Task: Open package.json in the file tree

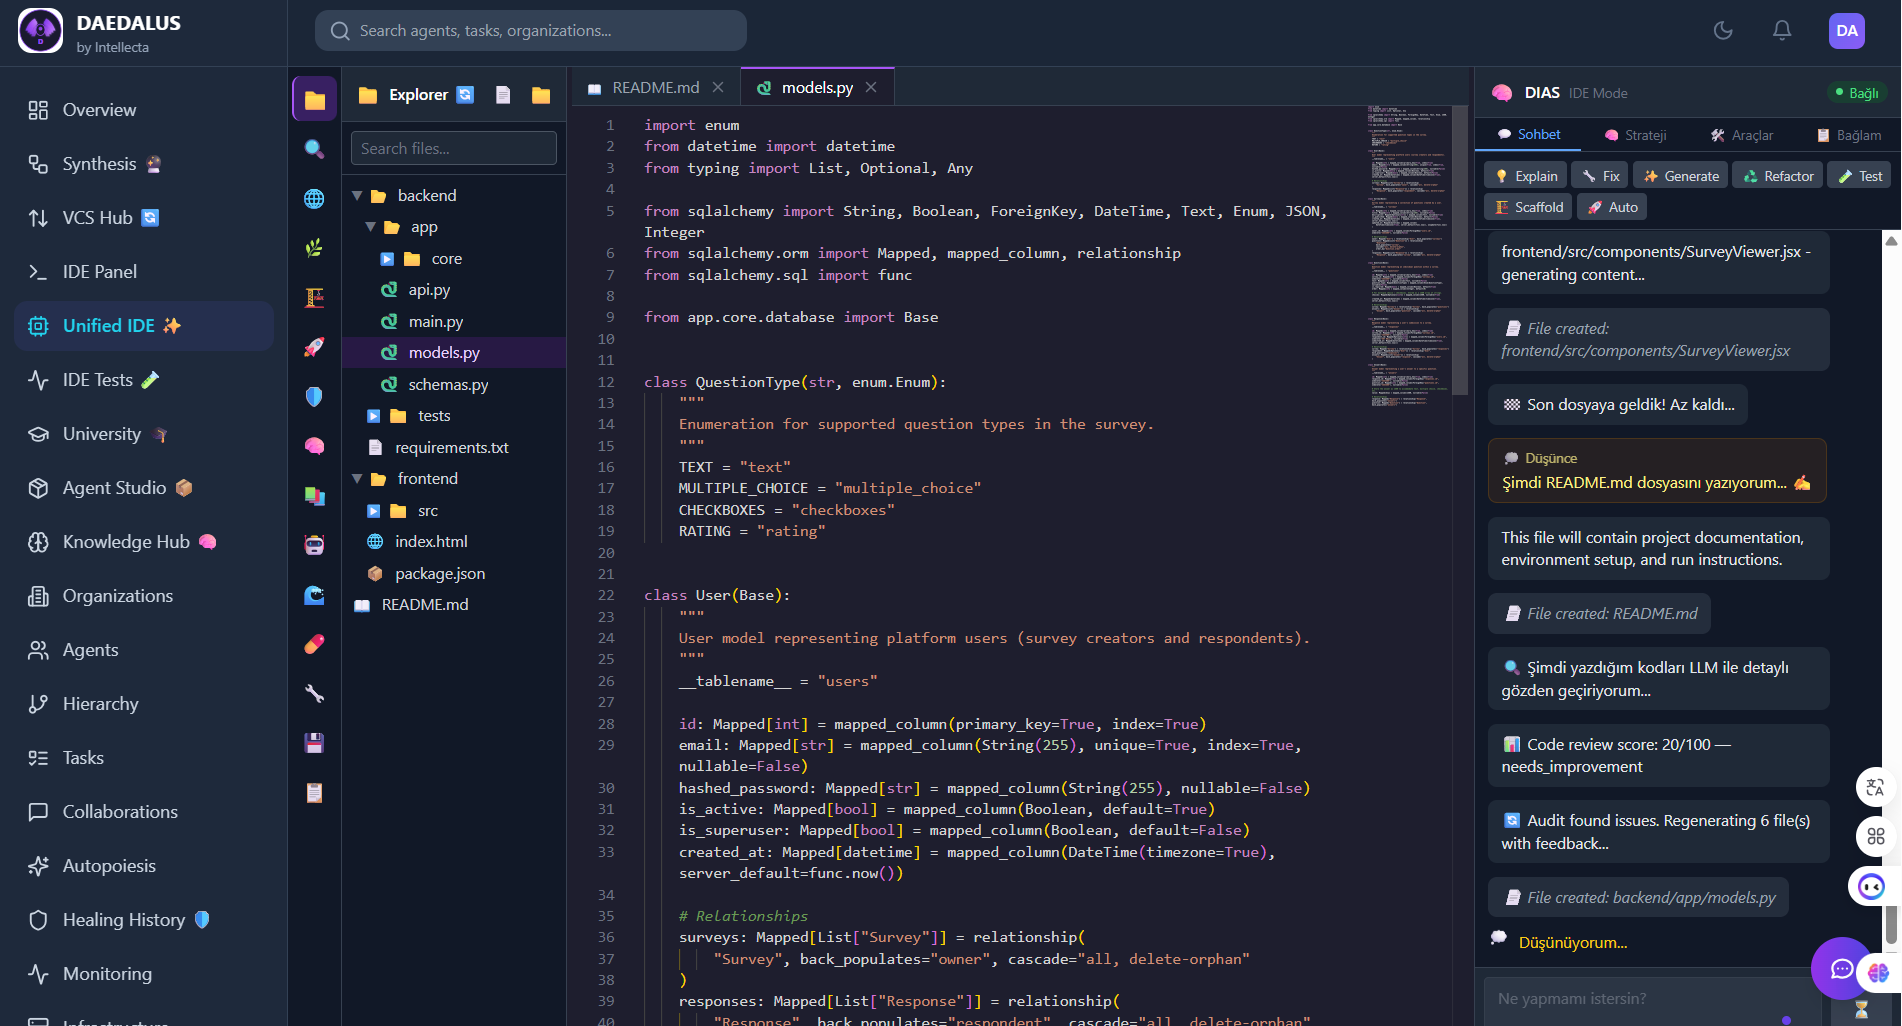Action: (454, 574)
